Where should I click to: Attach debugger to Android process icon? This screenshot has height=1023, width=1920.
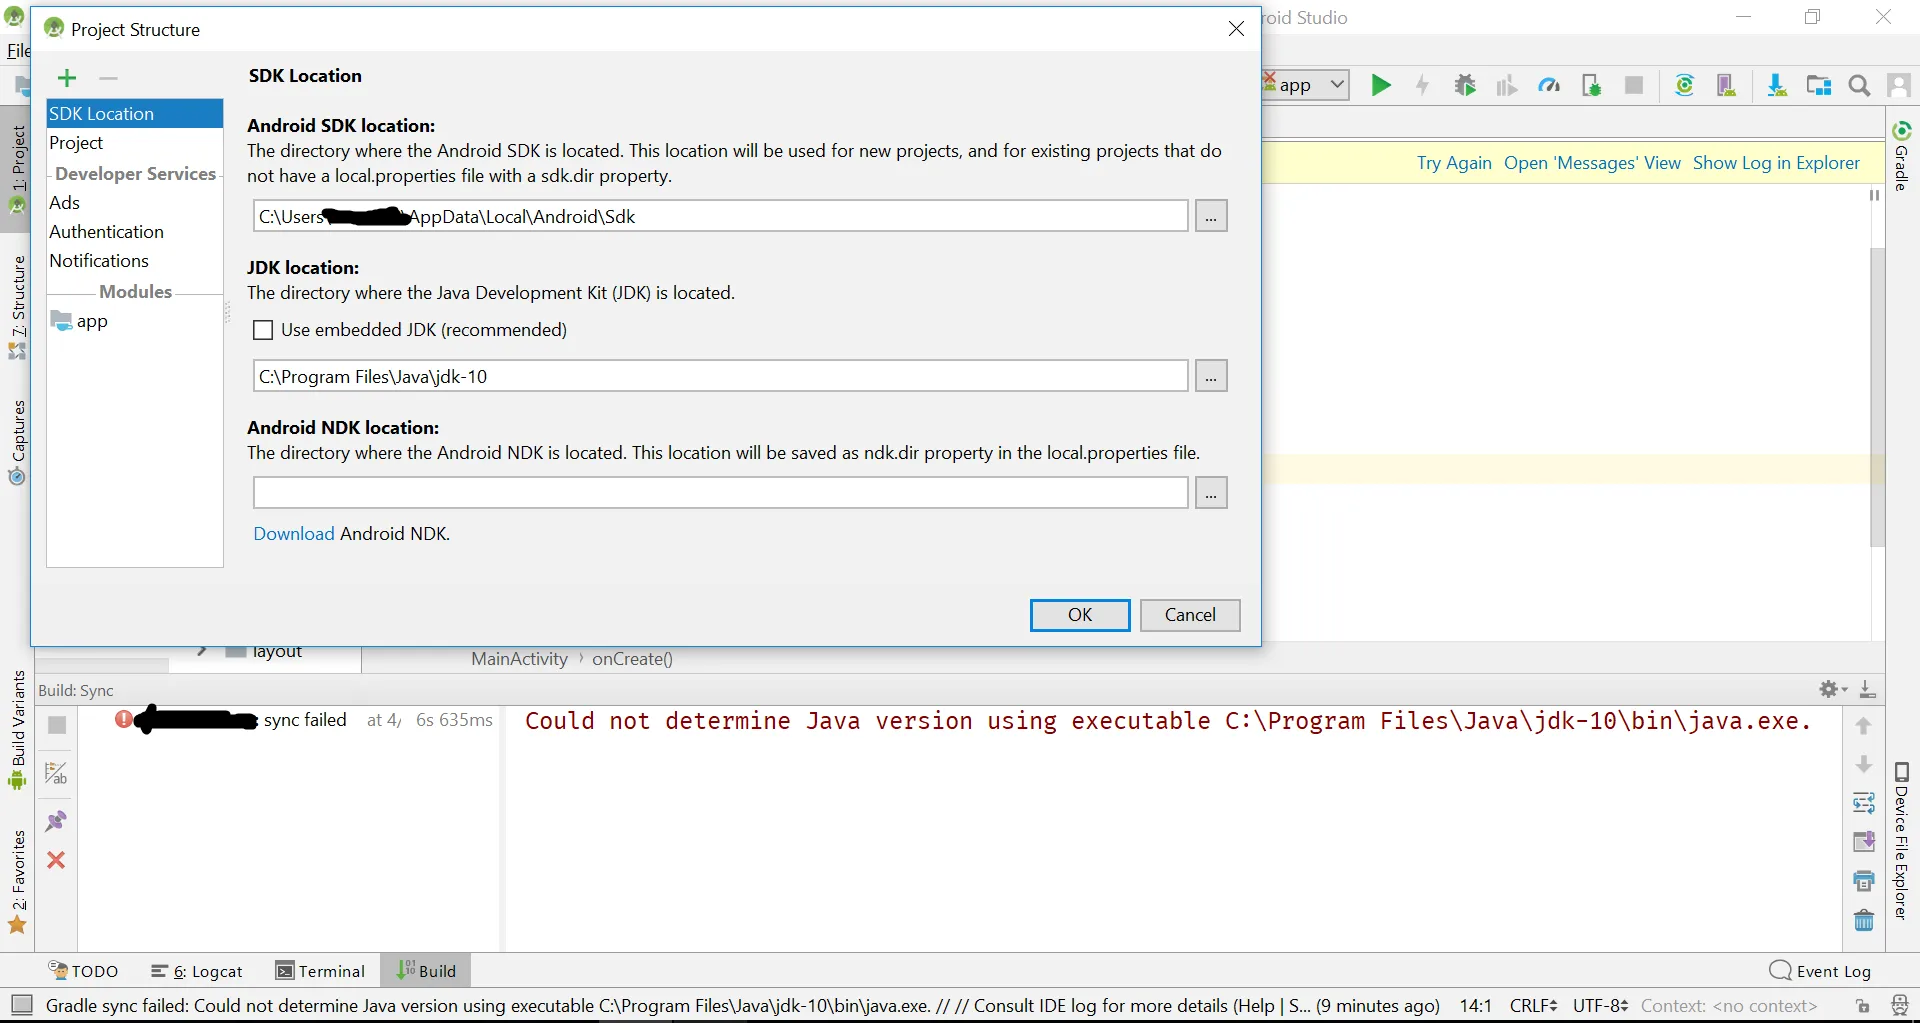(x=1591, y=85)
